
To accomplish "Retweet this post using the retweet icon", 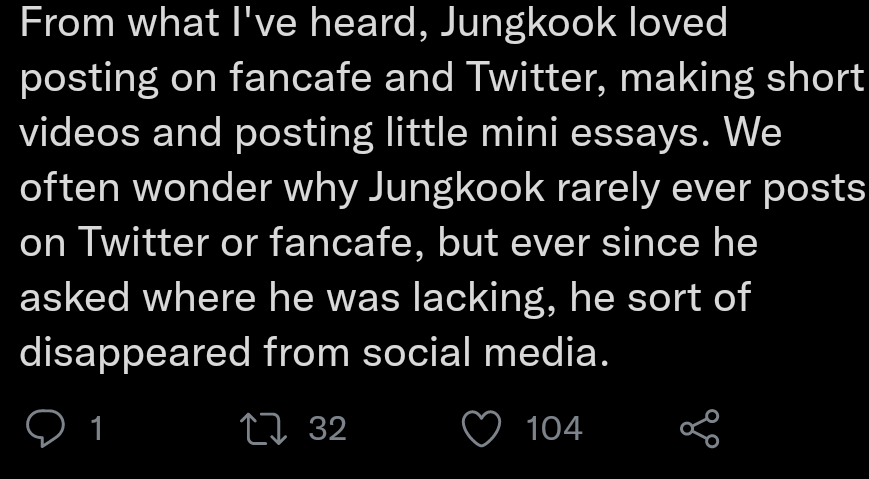I will (267, 428).
